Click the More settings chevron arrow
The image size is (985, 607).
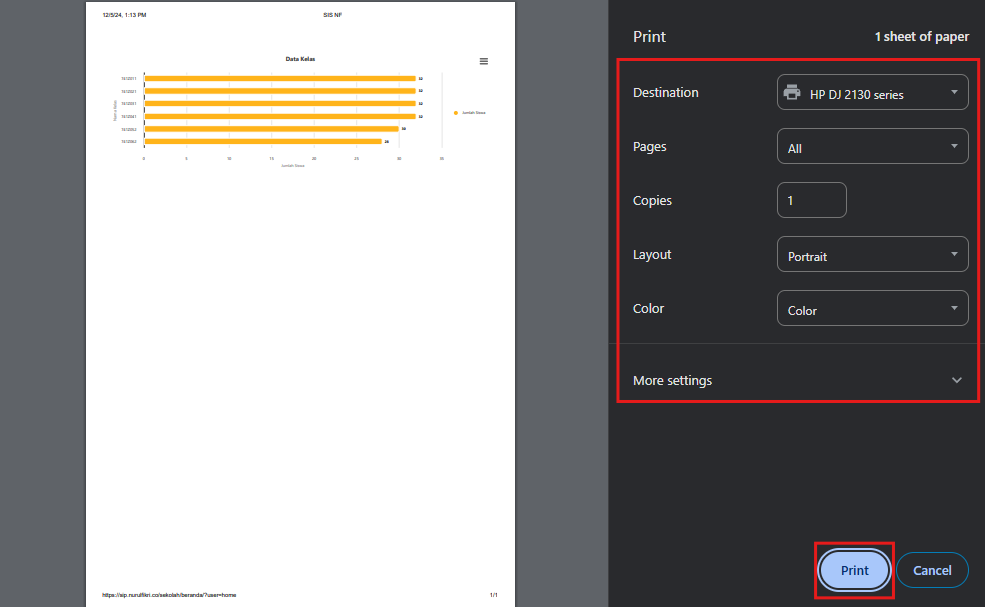point(957,380)
